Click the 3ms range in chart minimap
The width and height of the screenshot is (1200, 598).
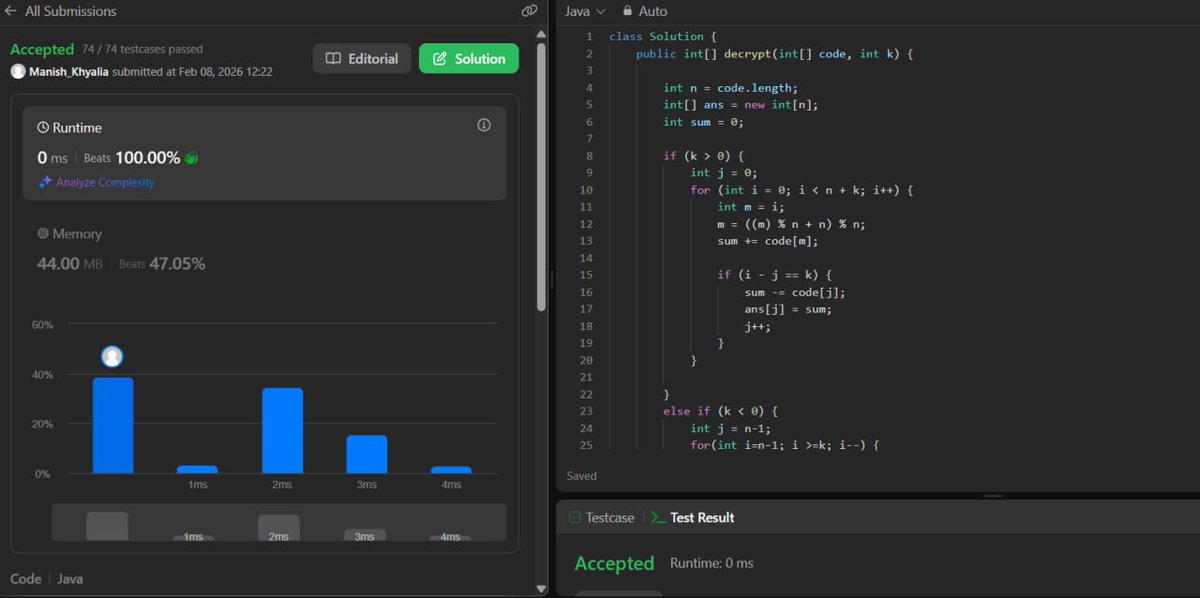point(365,535)
